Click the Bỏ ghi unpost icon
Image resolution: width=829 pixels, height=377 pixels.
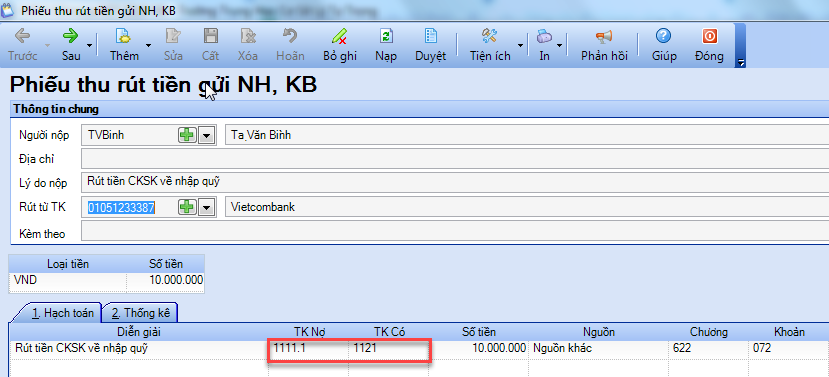point(339,36)
